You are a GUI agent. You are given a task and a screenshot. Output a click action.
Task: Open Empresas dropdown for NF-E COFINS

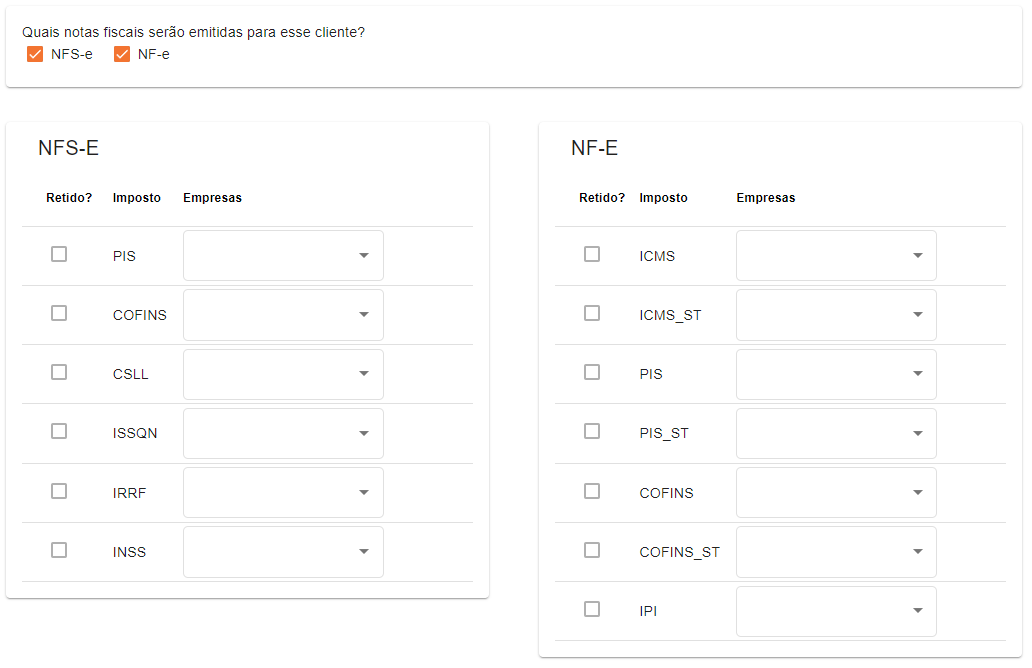[836, 492]
